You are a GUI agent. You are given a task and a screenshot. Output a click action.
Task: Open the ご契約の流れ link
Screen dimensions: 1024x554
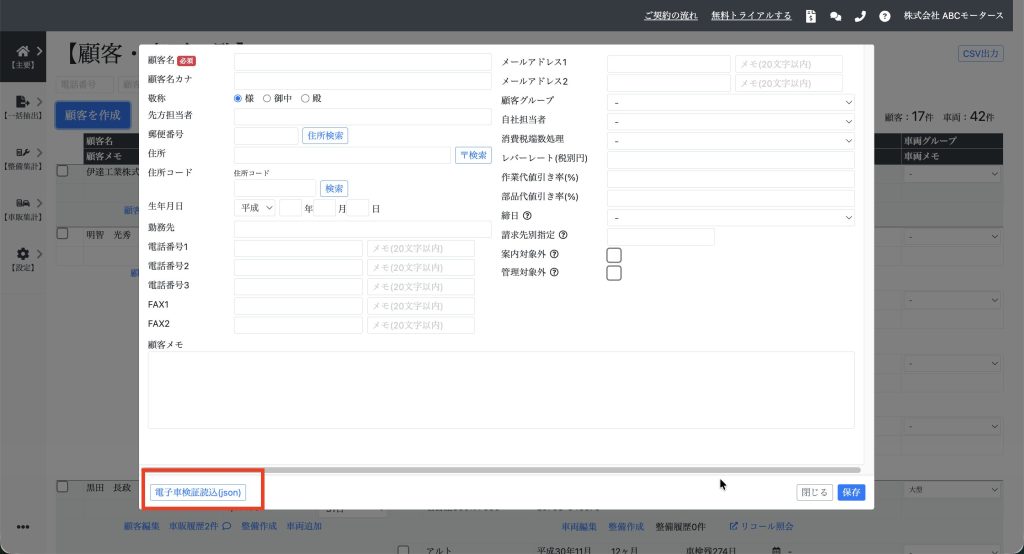pos(671,16)
